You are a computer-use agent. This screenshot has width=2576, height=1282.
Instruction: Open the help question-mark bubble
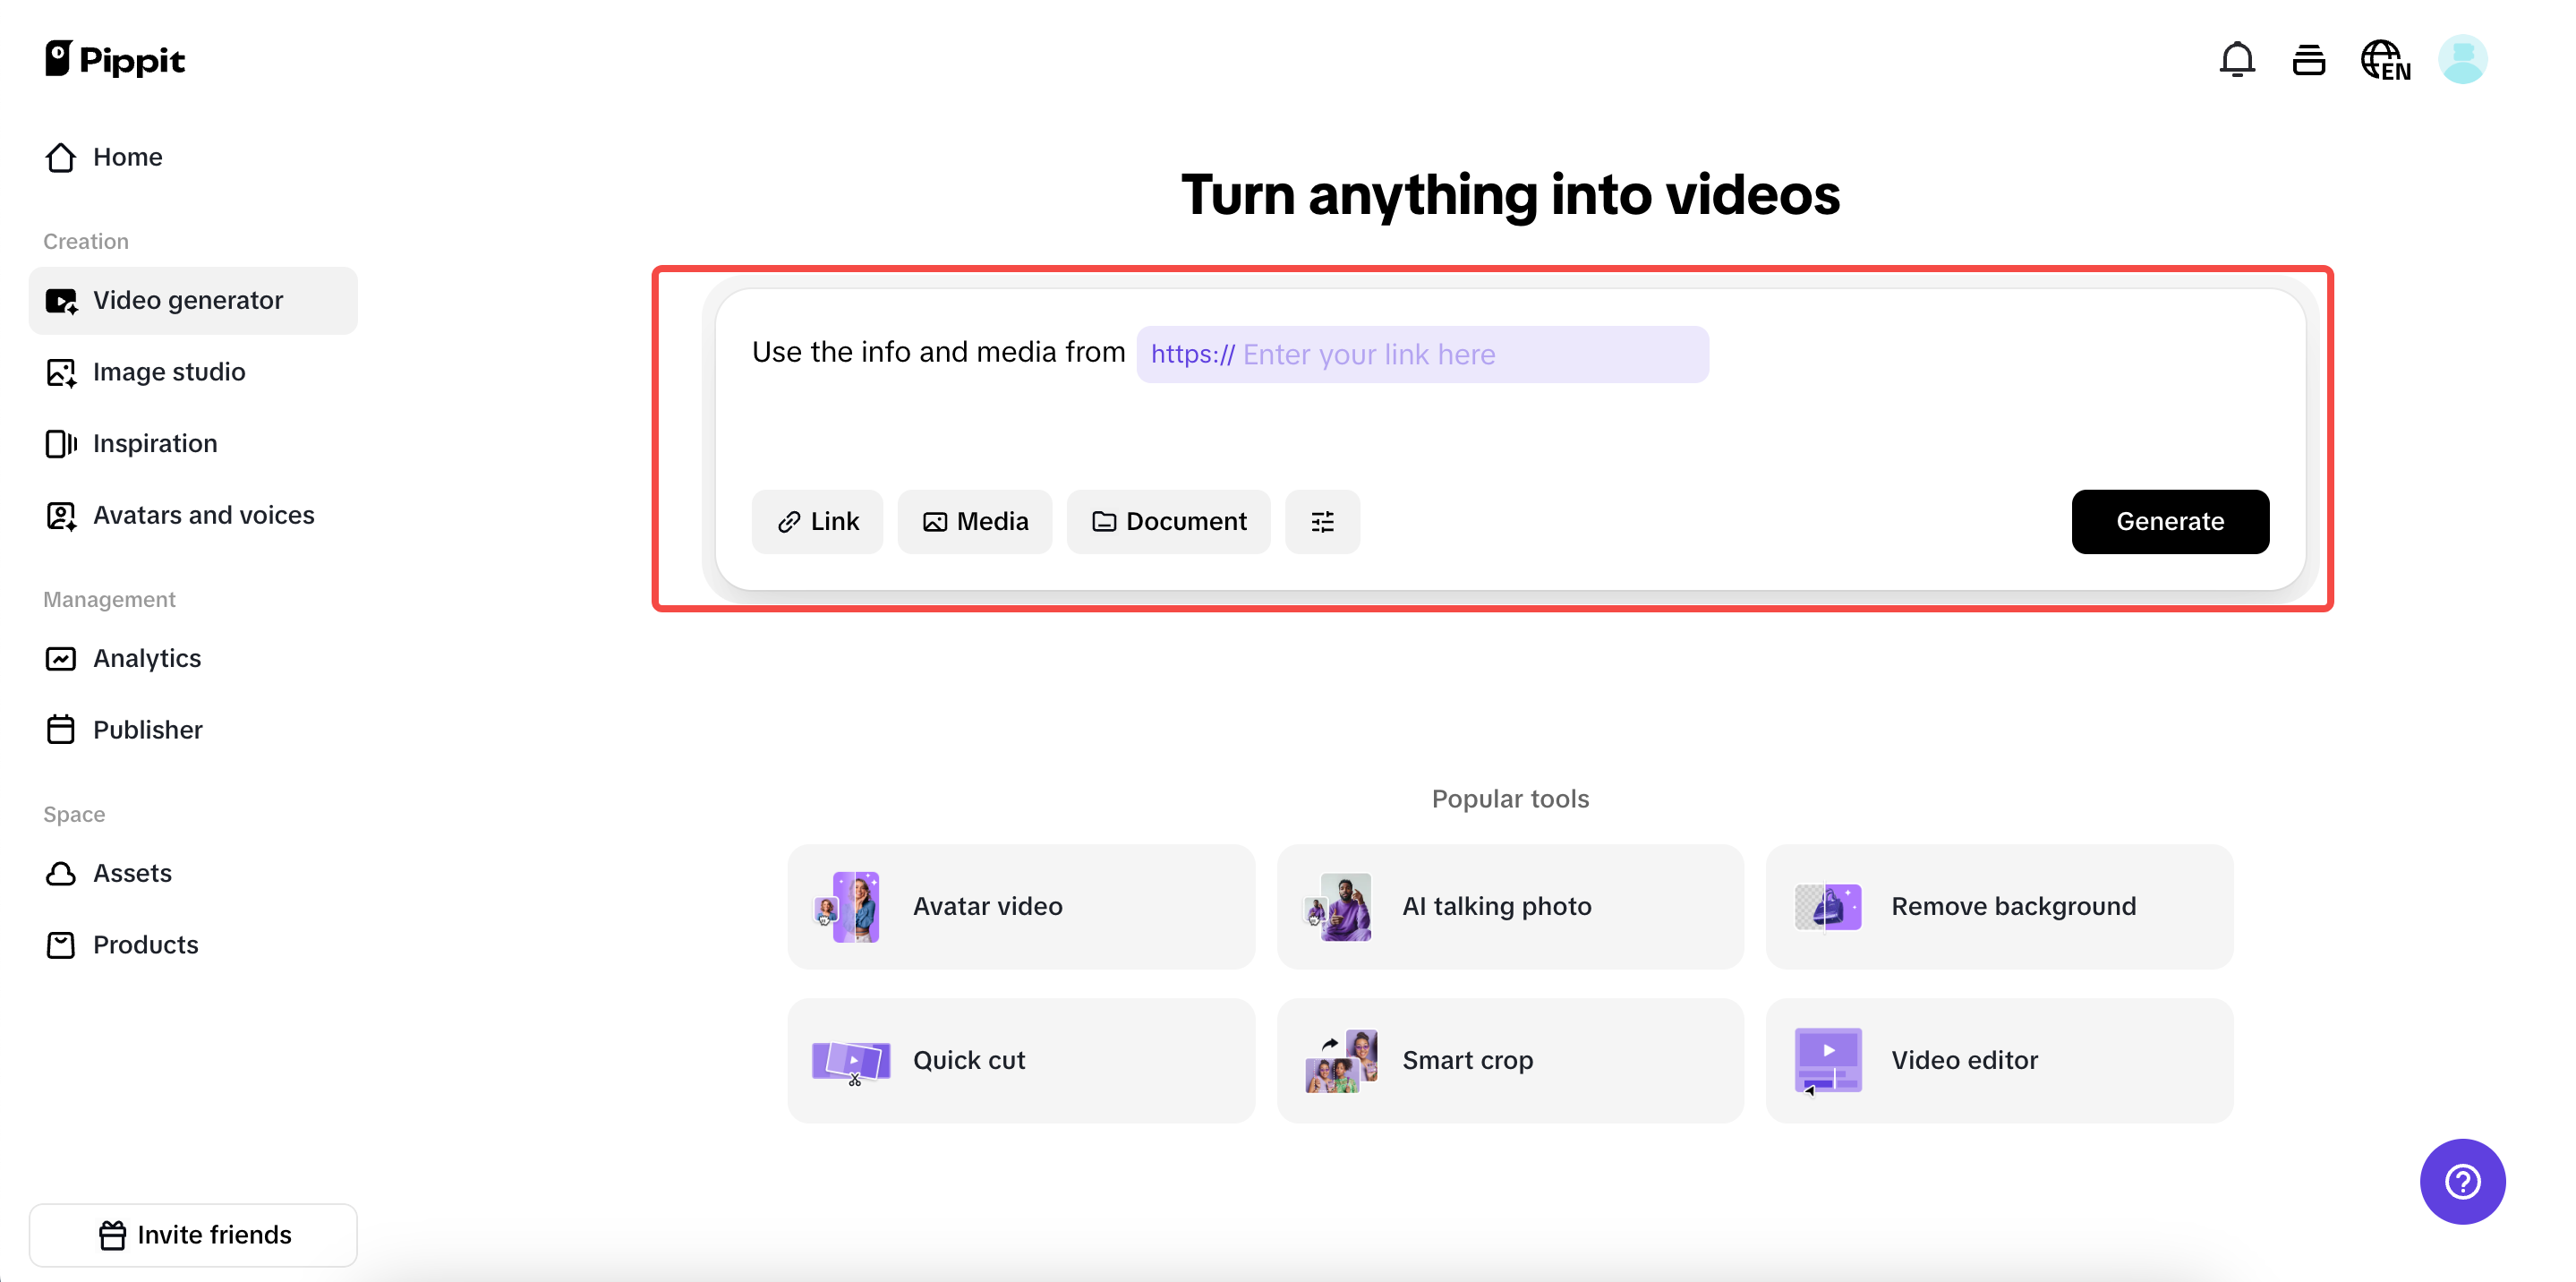[2461, 1181]
